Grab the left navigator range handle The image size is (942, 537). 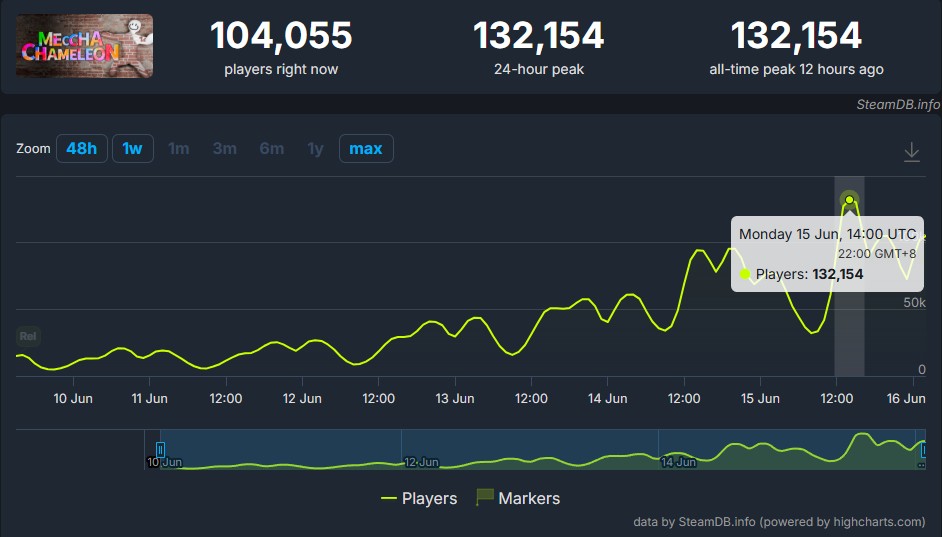coord(160,449)
